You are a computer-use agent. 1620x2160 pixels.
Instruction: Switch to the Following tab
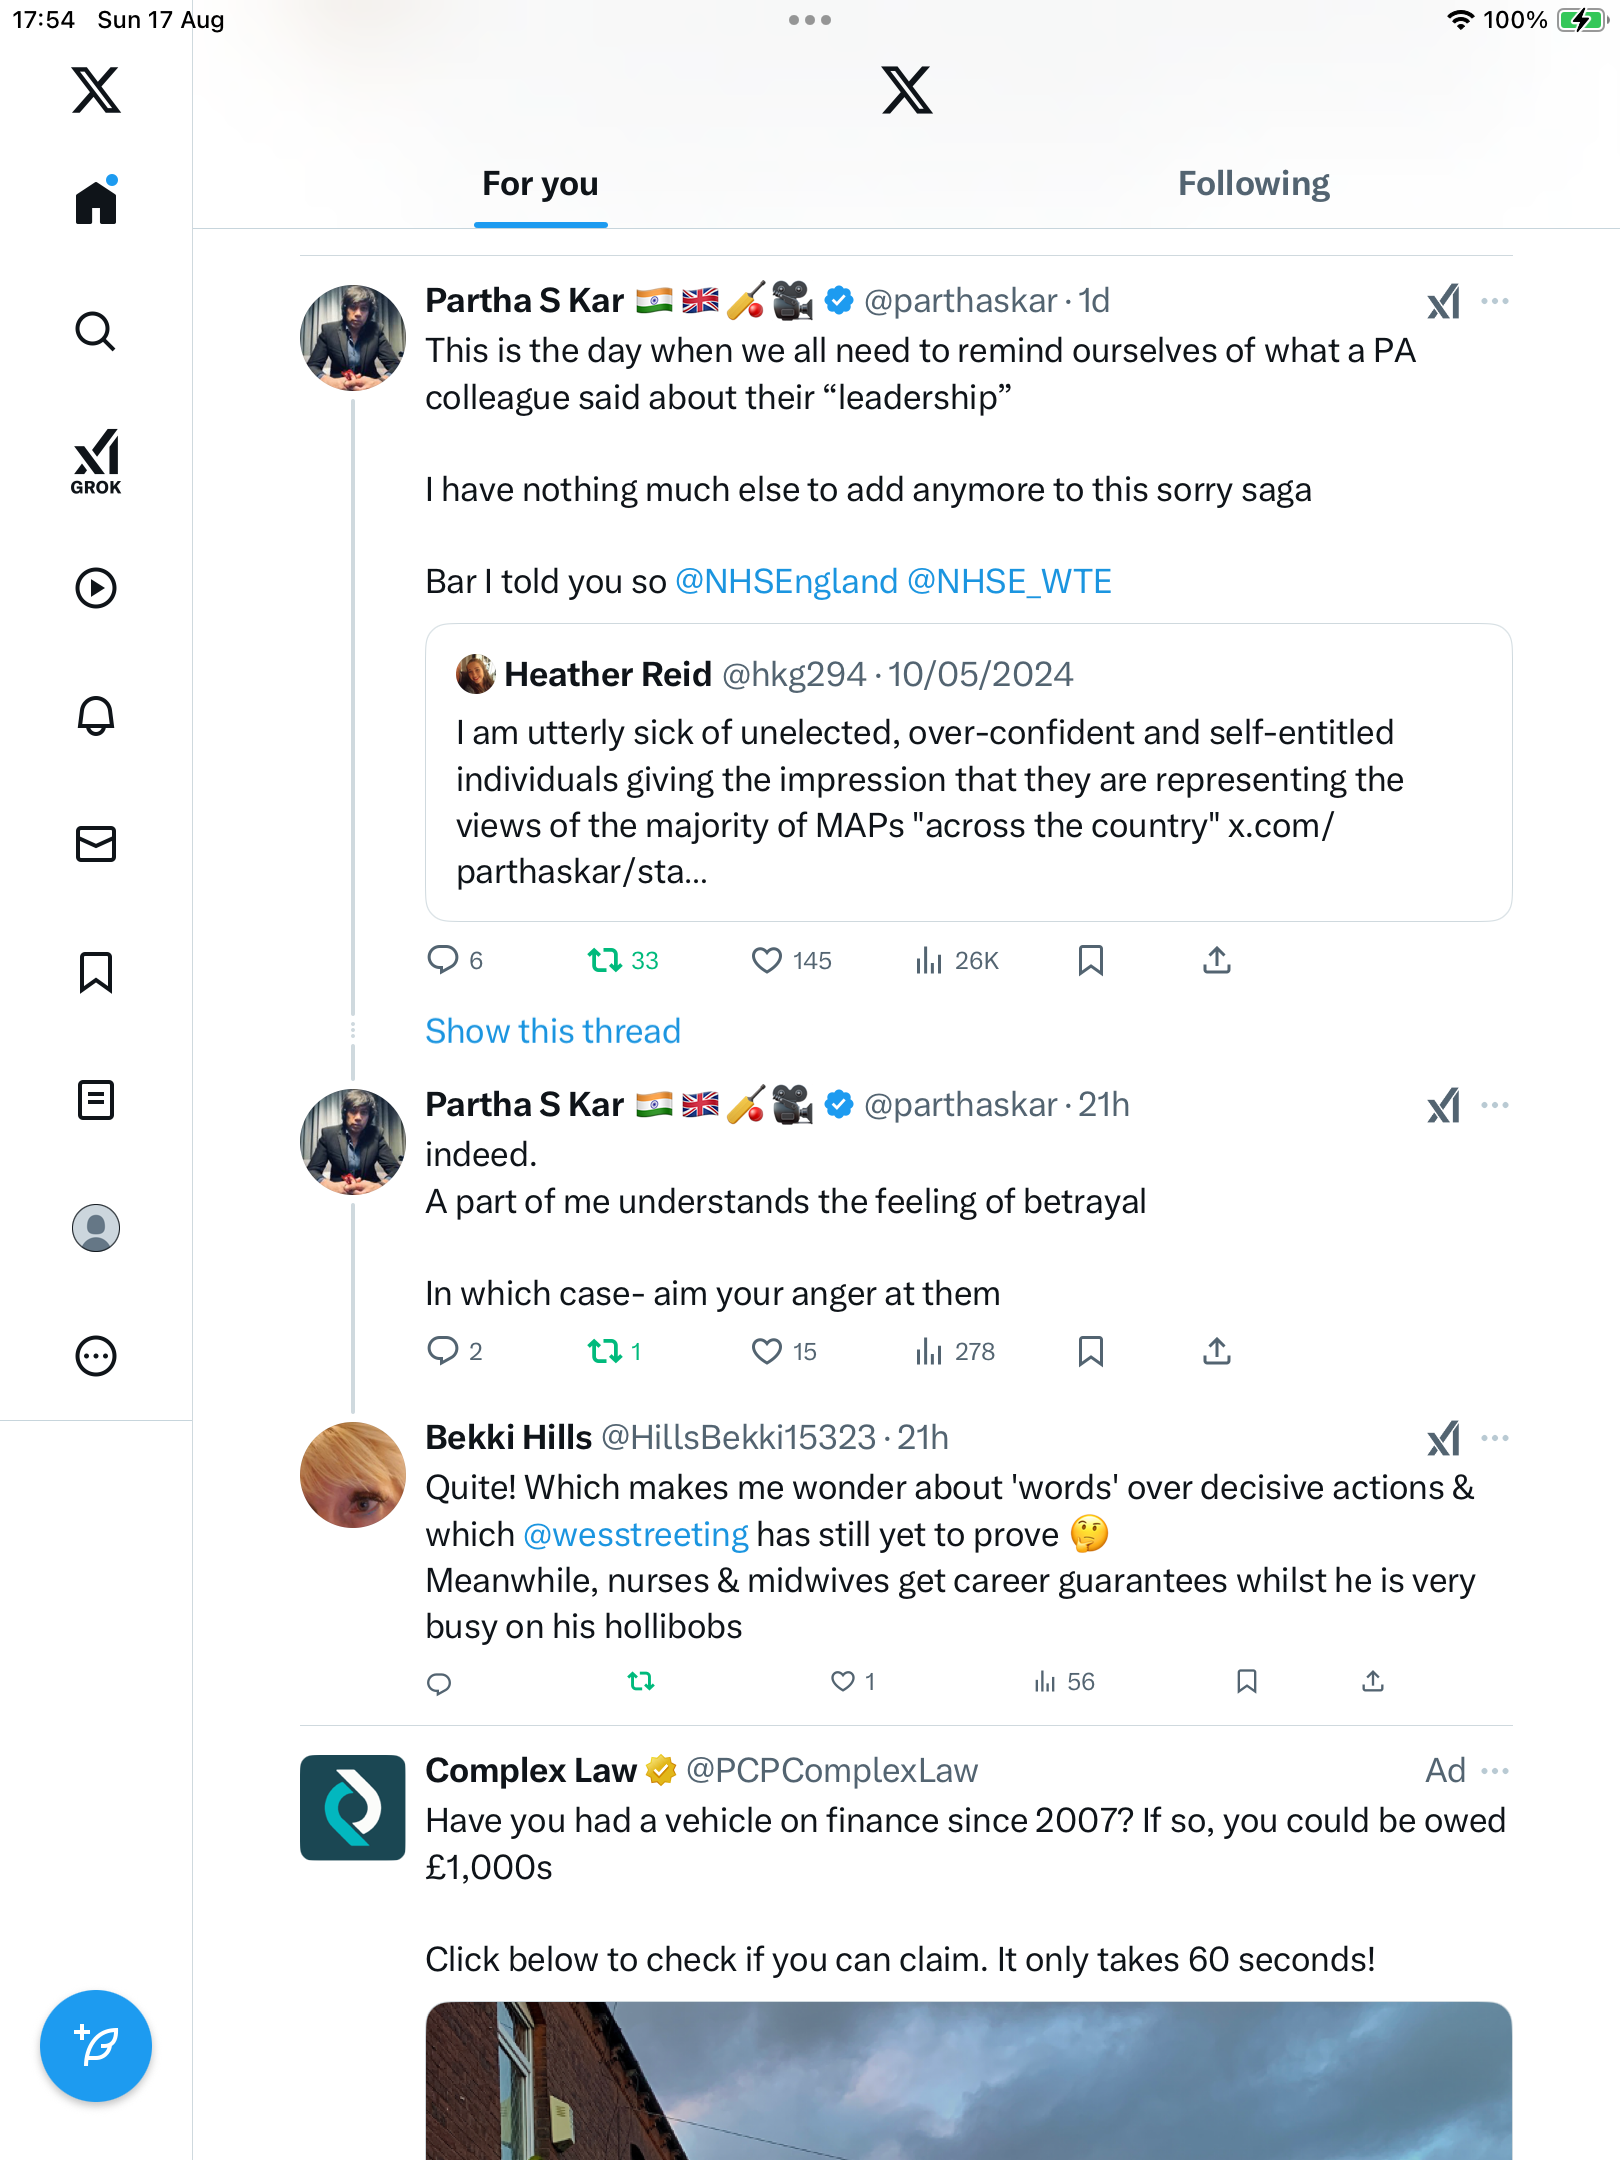(1253, 184)
